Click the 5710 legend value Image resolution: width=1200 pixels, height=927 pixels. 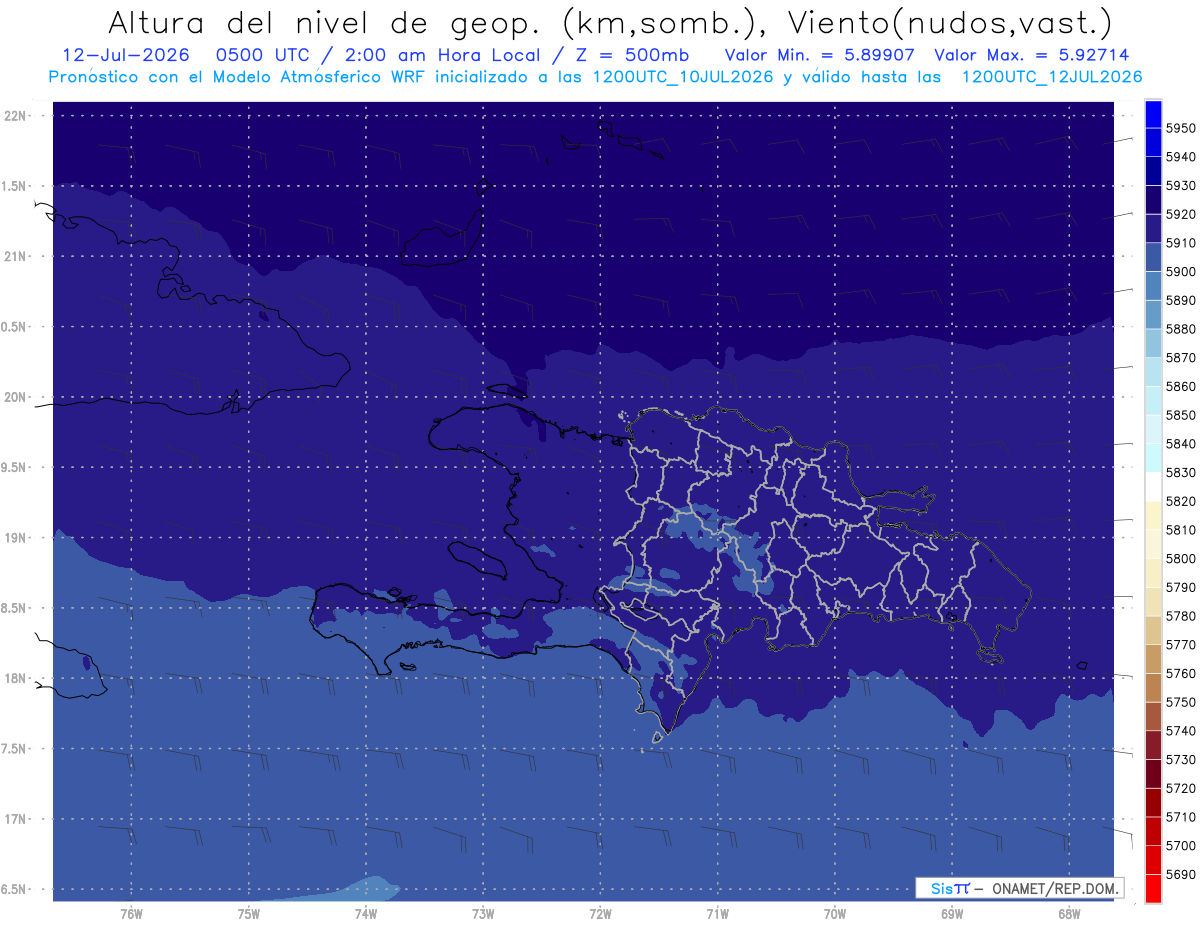coord(1181,816)
